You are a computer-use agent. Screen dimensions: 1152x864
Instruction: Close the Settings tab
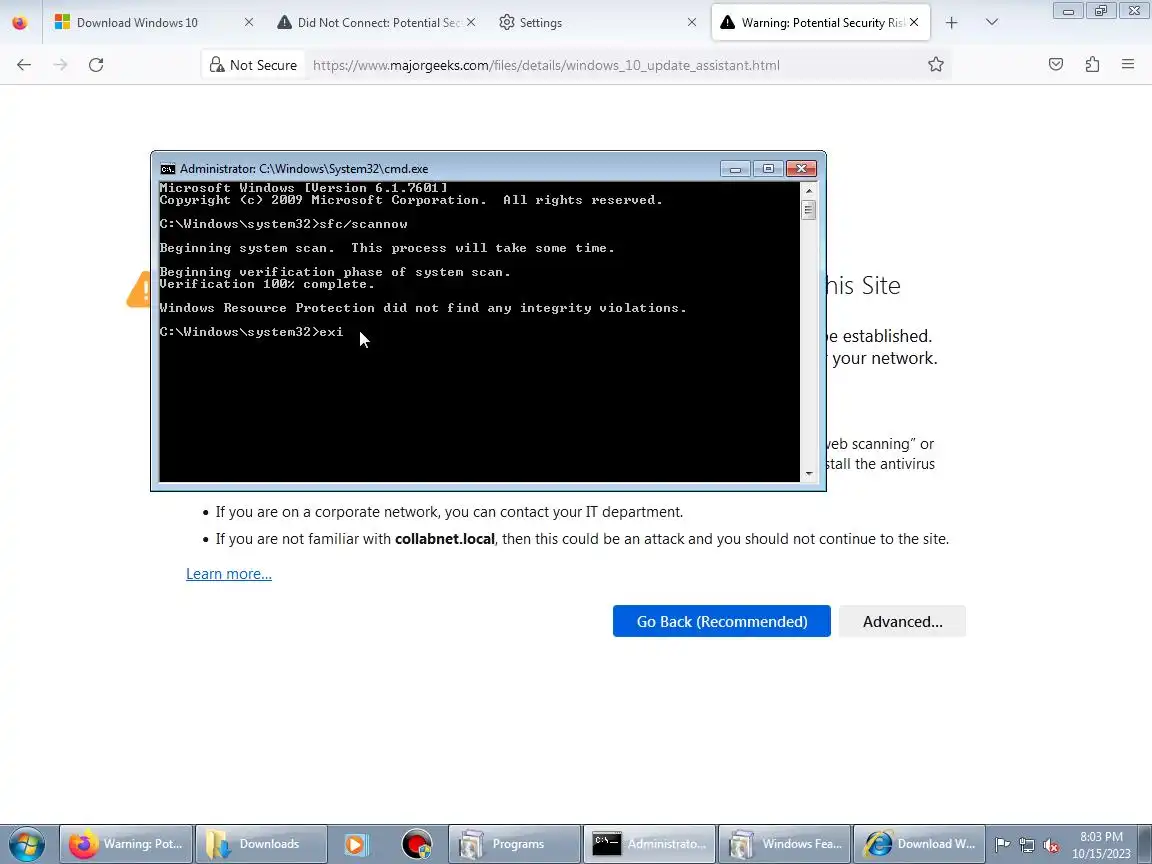tap(692, 23)
